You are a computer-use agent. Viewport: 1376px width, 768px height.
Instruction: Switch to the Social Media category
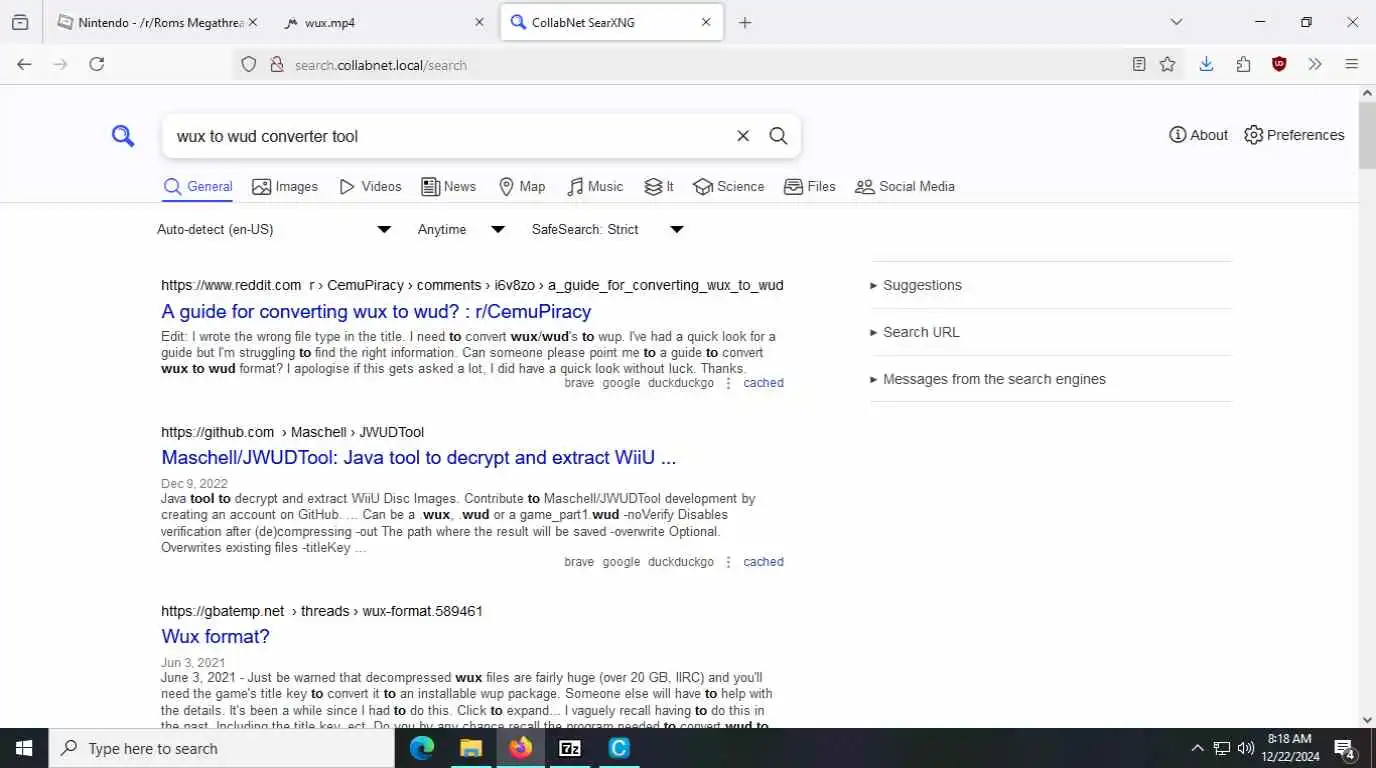[x=905, y=187]
